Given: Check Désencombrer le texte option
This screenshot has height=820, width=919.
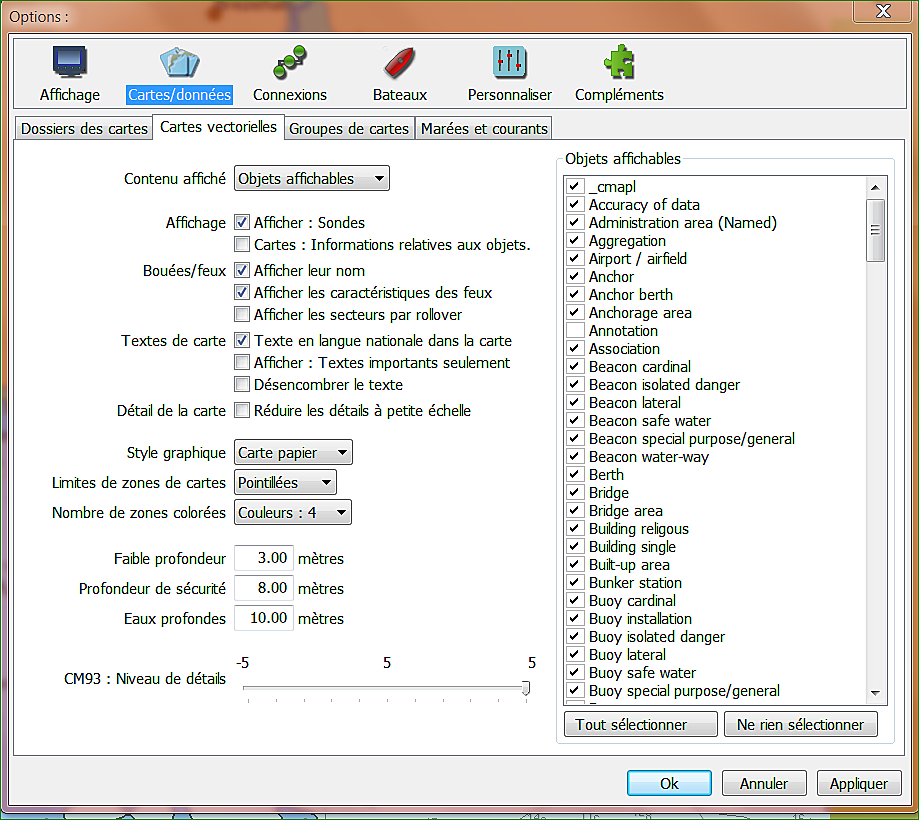Looking at the screenshot, I should (241, 385).
